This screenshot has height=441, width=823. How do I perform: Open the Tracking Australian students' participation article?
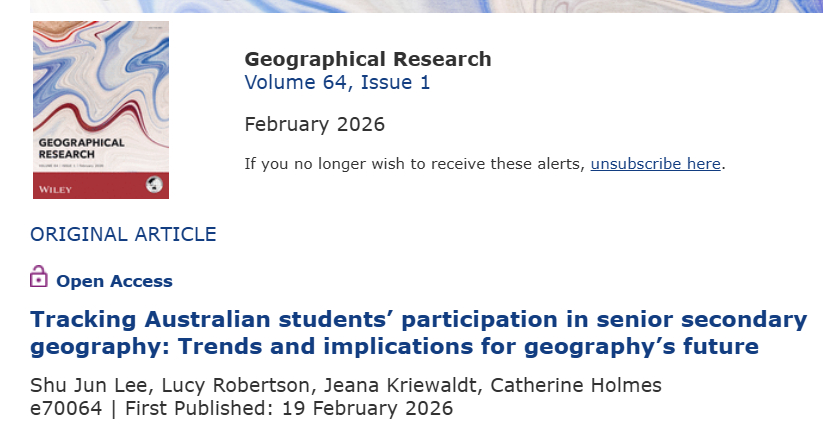point(418,333)
